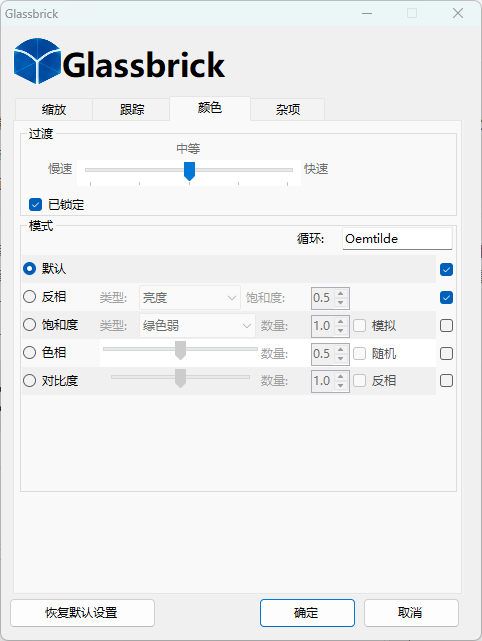482x641 pixels.
Task: Click the 色相 row 数量 field 0.5
Action: [323, 353]
